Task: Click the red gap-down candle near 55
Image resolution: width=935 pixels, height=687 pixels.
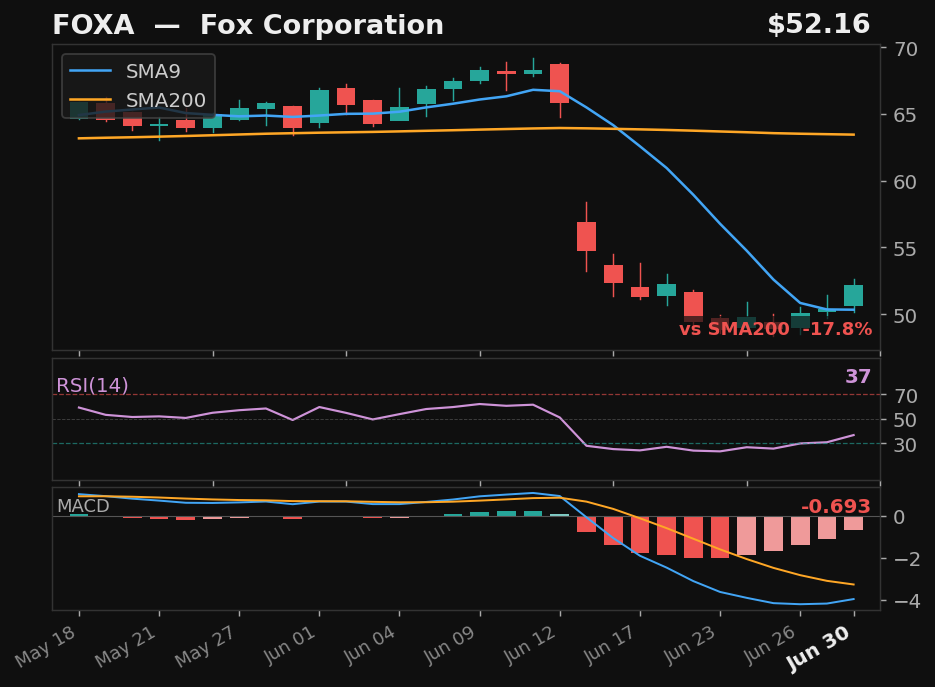Action: pyautogui.click(x=586, y=236)
